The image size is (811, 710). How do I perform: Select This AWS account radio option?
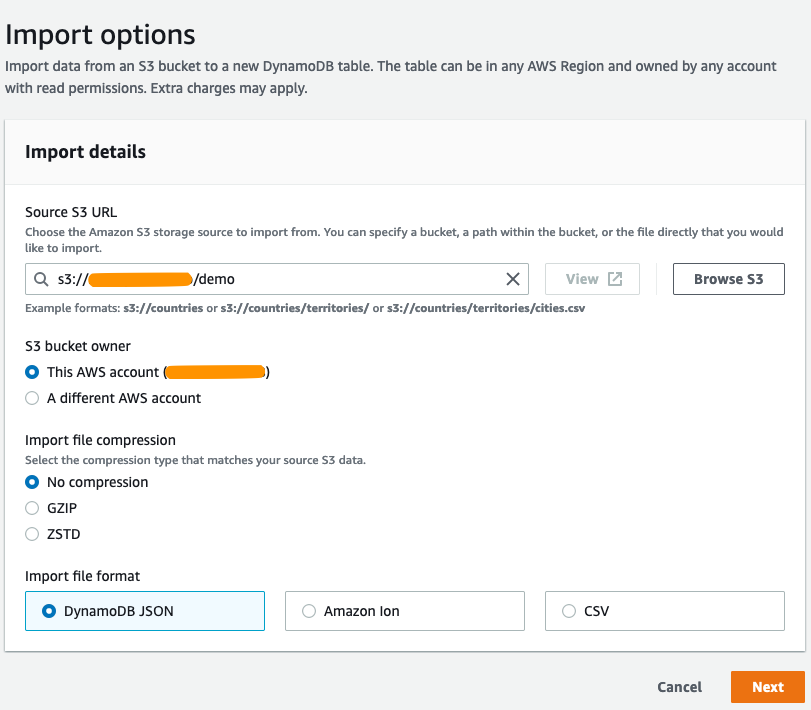point(32,372)
